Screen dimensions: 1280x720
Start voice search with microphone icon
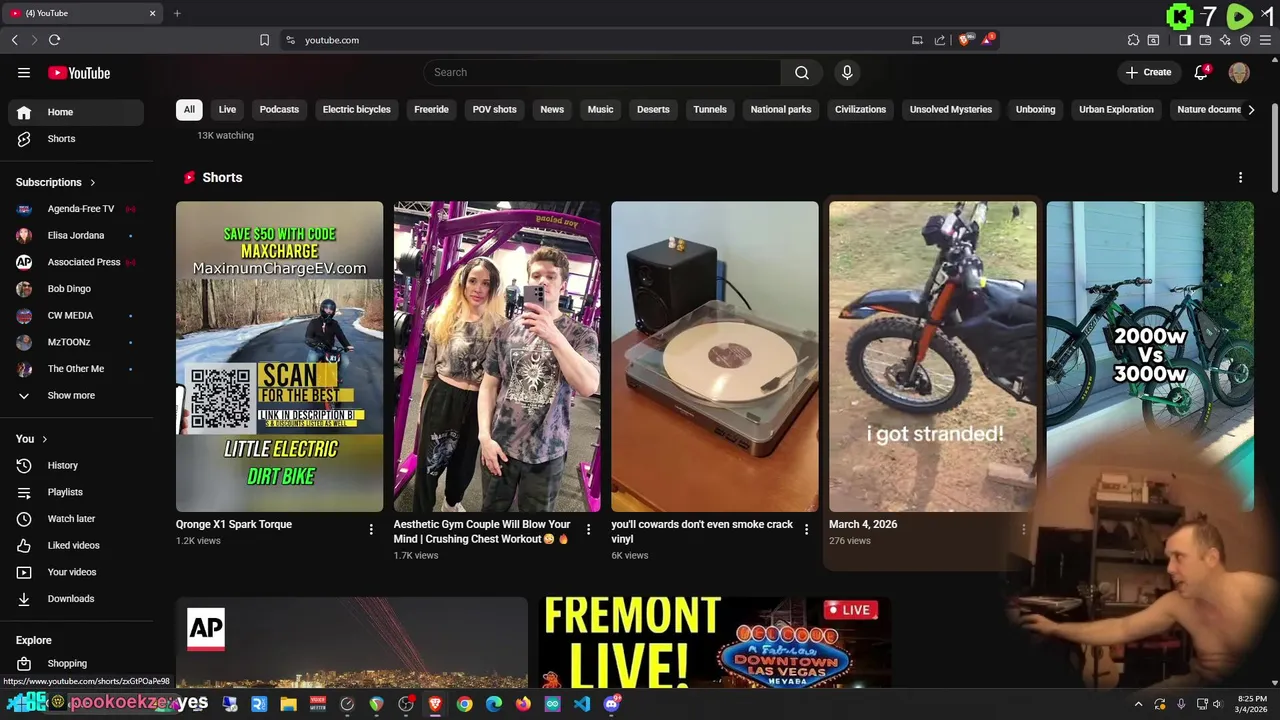(x=847, y=72)
